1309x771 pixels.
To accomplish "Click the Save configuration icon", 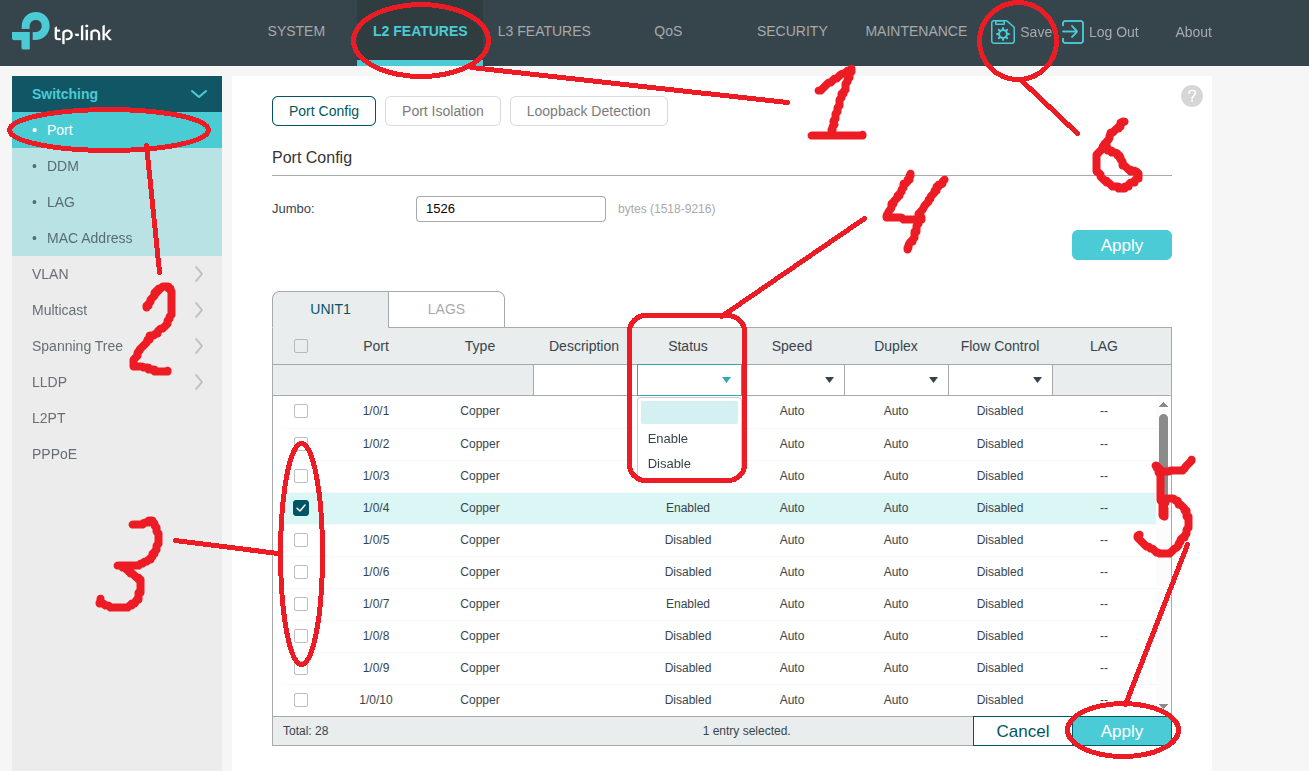I will pyautogui.click(x=1003, y=32).
